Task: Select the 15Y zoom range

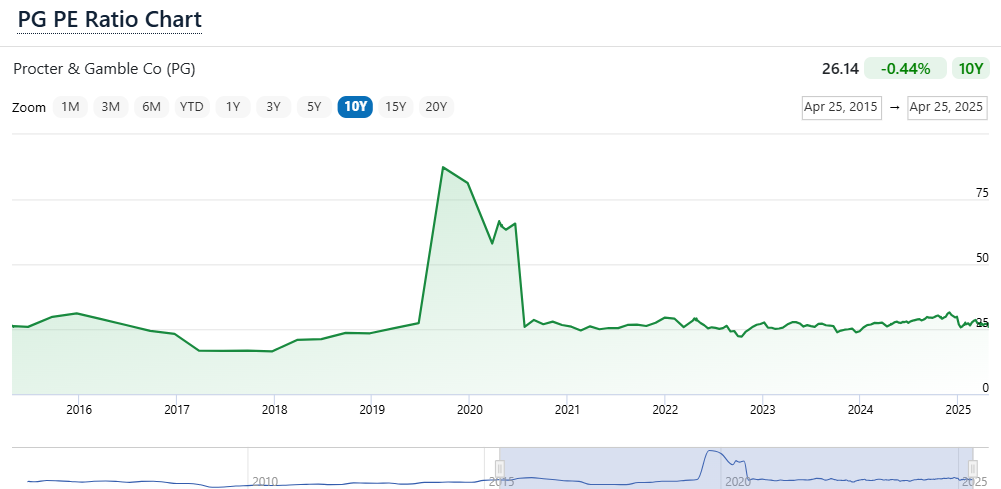Action: pyautogui.click(x=396, y=107)
